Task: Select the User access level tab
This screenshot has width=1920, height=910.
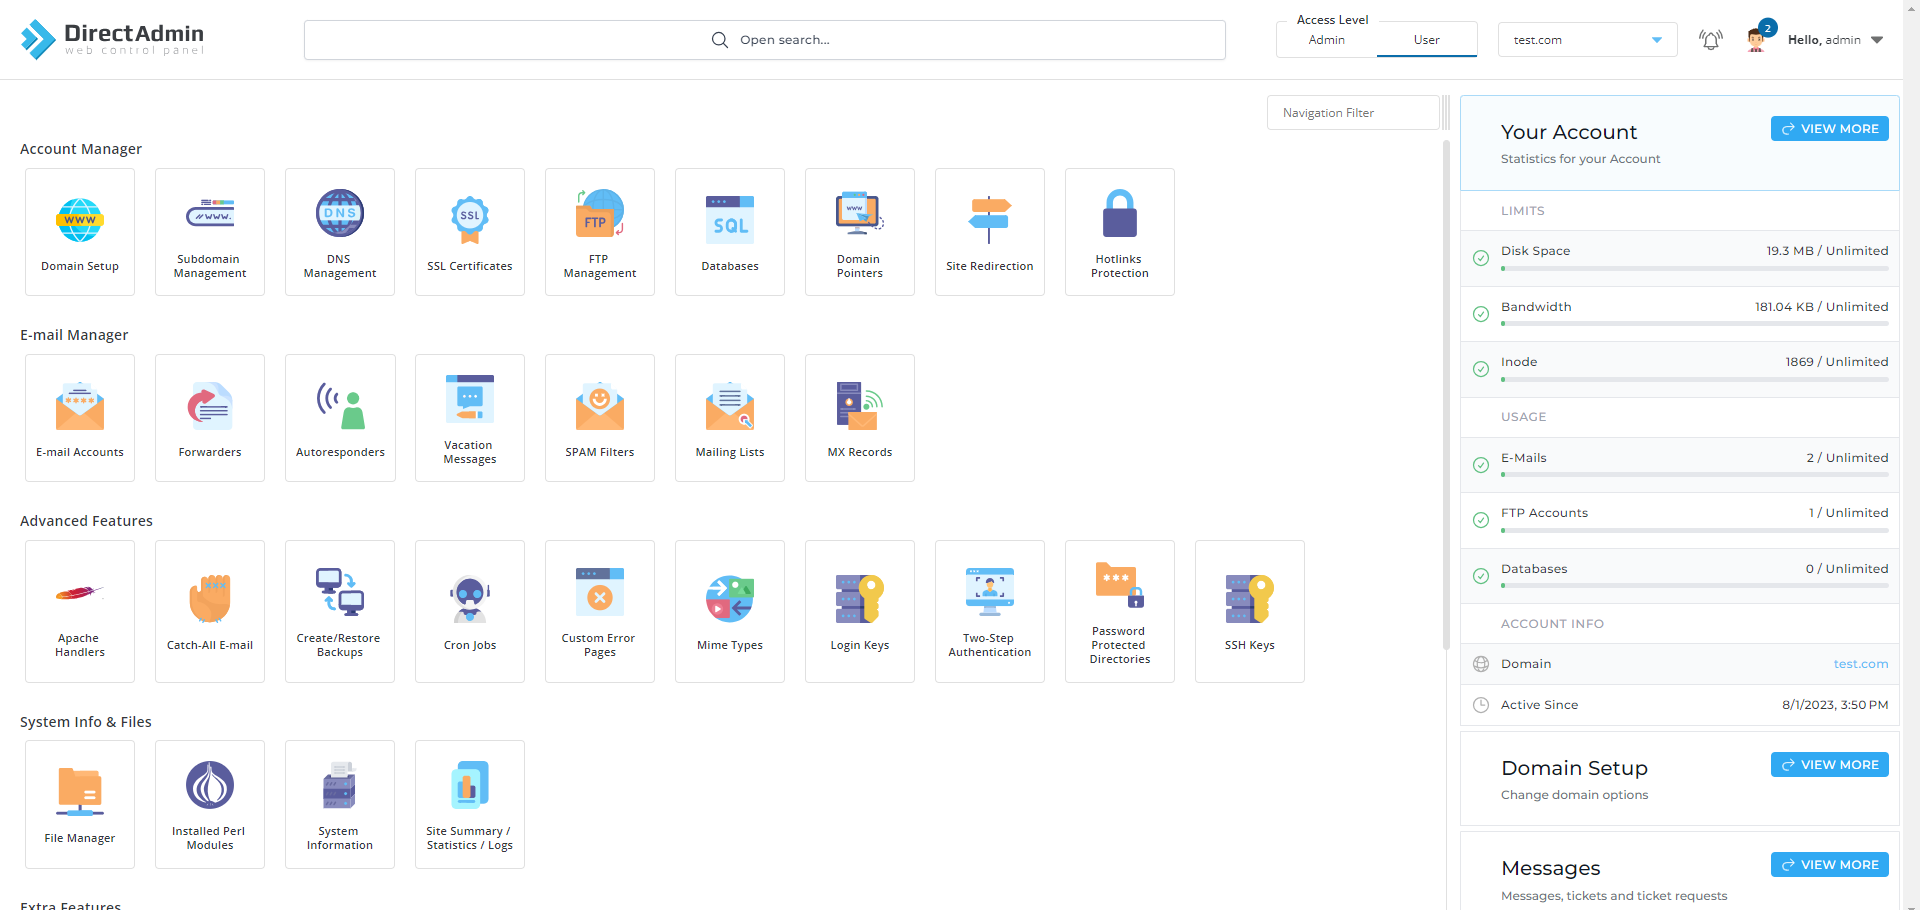Action: pyautogui.click(x=1427, y=40)
